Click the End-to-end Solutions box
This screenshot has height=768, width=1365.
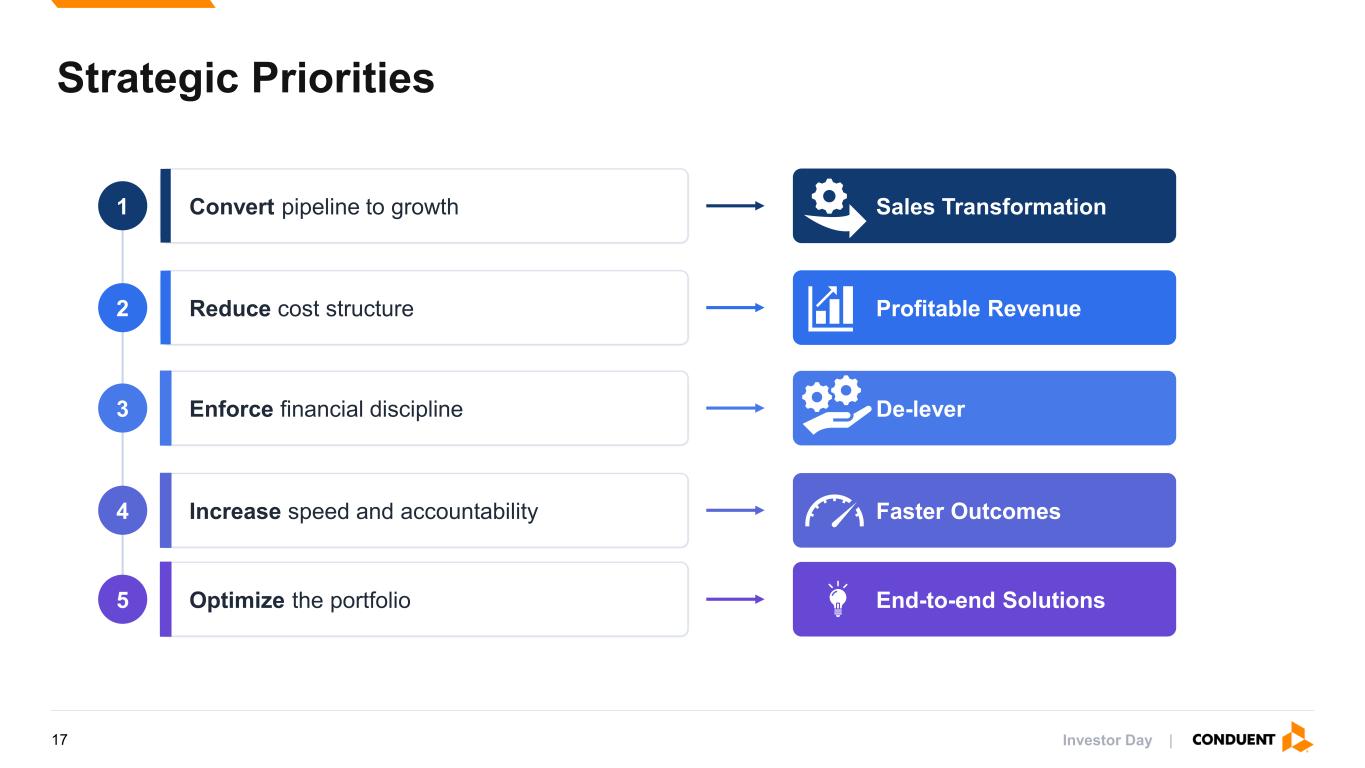[984, 599]
